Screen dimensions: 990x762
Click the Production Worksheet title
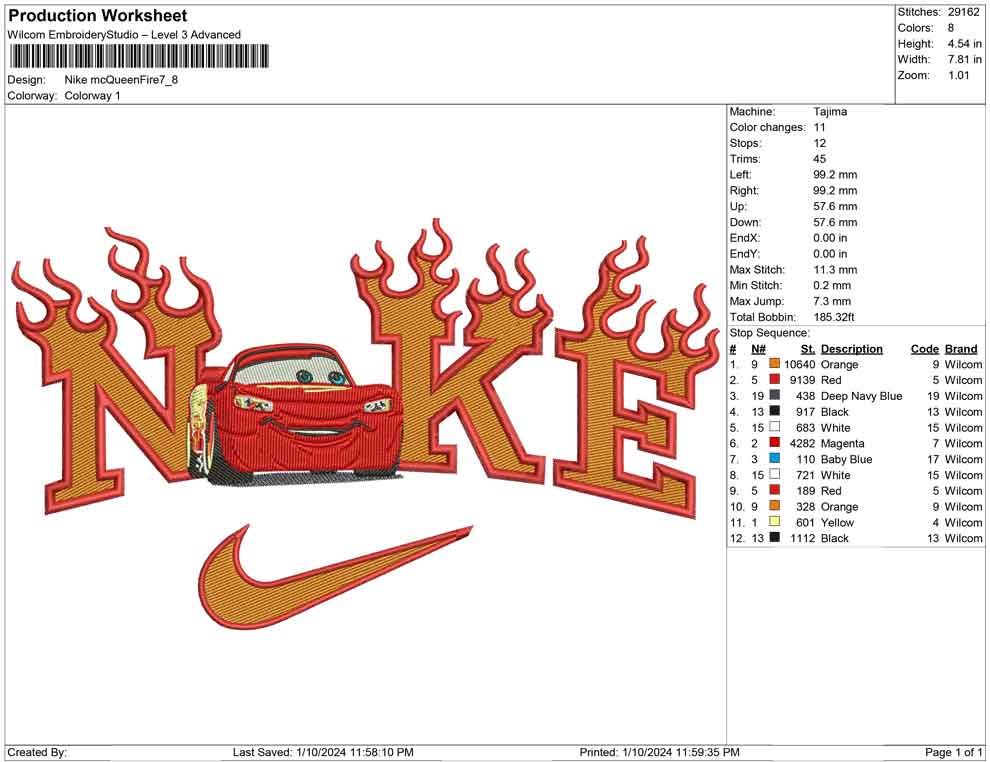[98, 16]
